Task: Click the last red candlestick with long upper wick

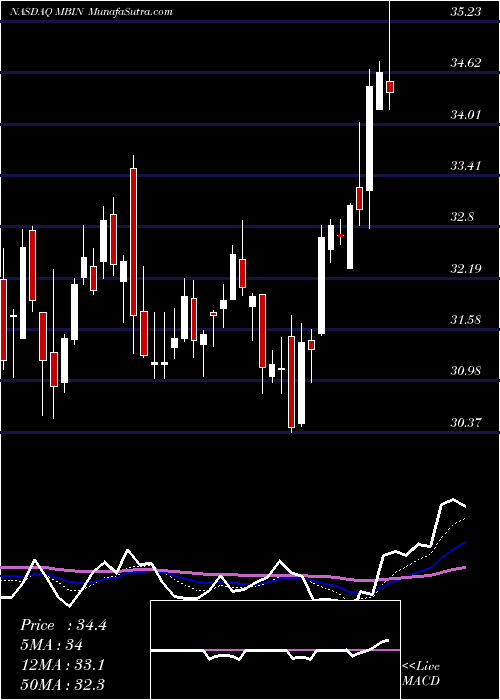Action: click(390, 87)
